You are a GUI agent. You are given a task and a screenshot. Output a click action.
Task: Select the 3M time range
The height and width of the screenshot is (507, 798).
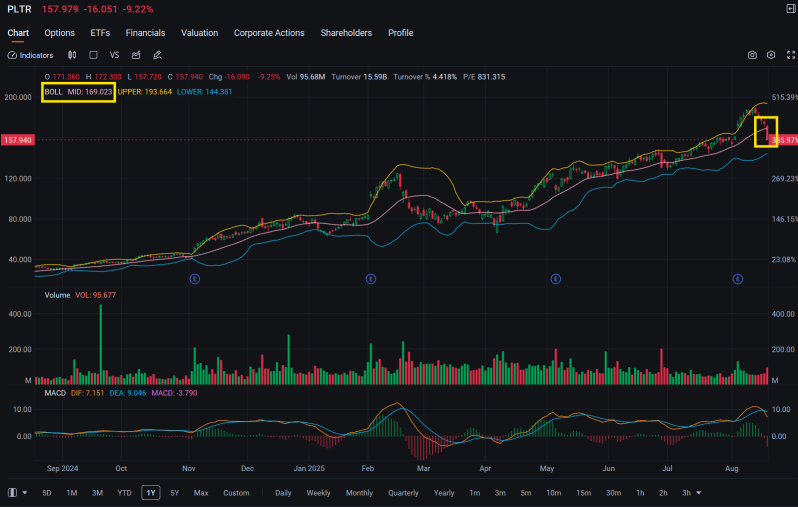coord(97,493)
